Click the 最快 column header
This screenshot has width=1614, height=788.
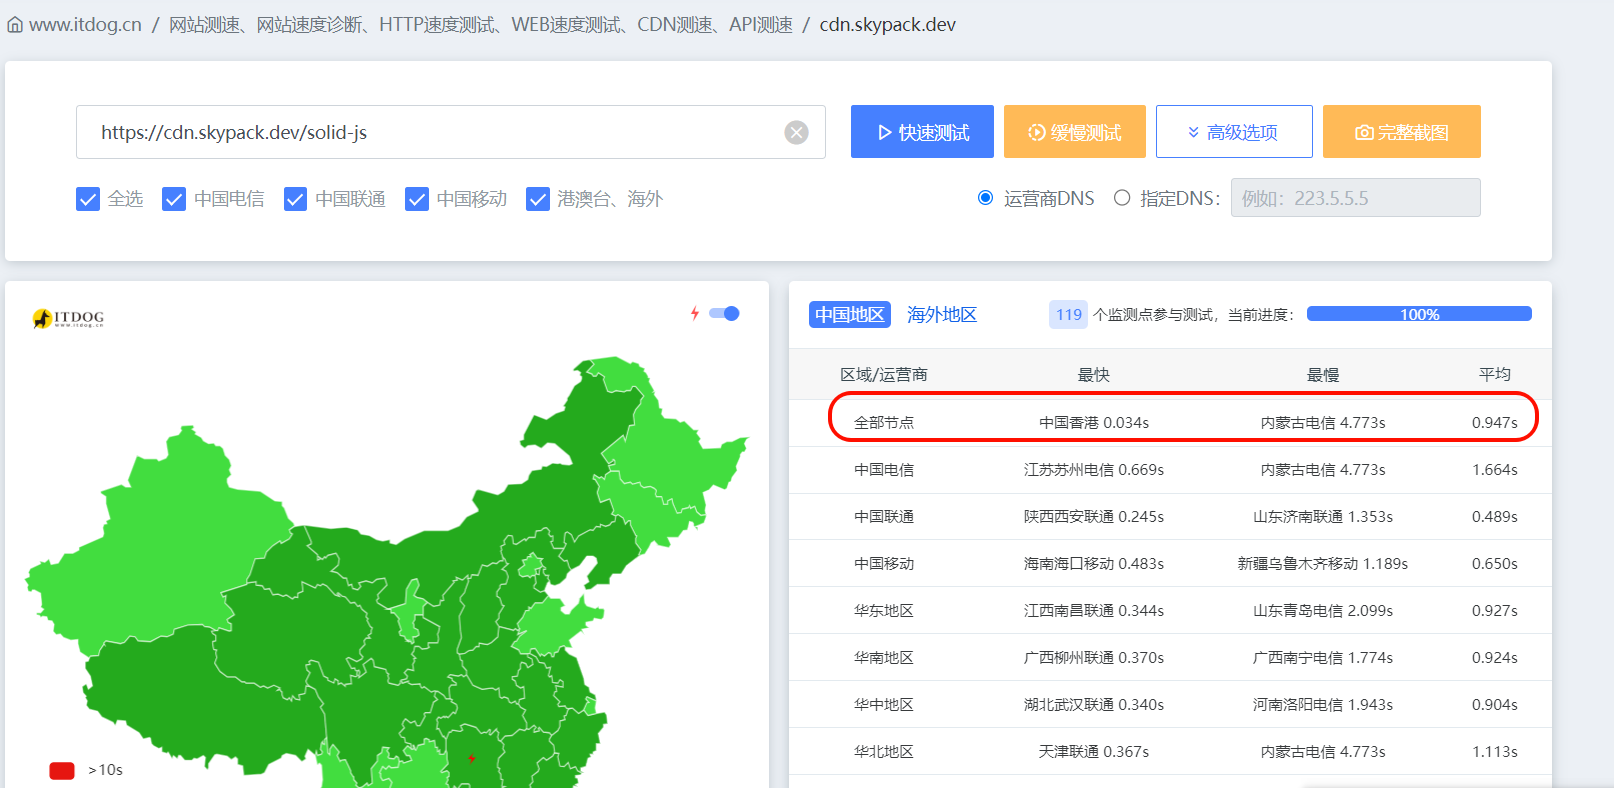[1094, 374]
